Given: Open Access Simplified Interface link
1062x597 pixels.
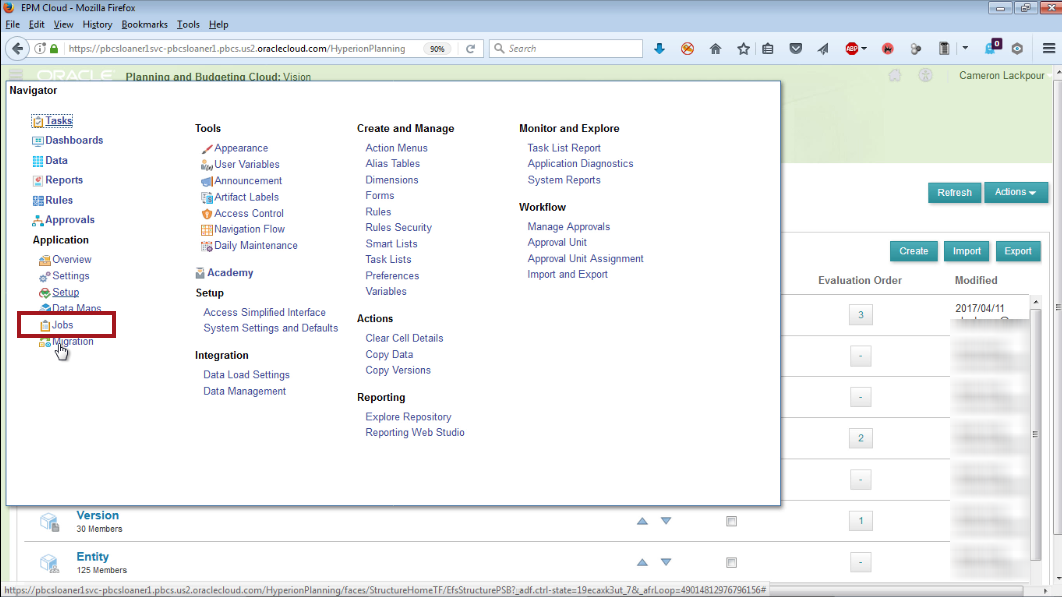Looking at the screenshot, I should tap(264, 312).
